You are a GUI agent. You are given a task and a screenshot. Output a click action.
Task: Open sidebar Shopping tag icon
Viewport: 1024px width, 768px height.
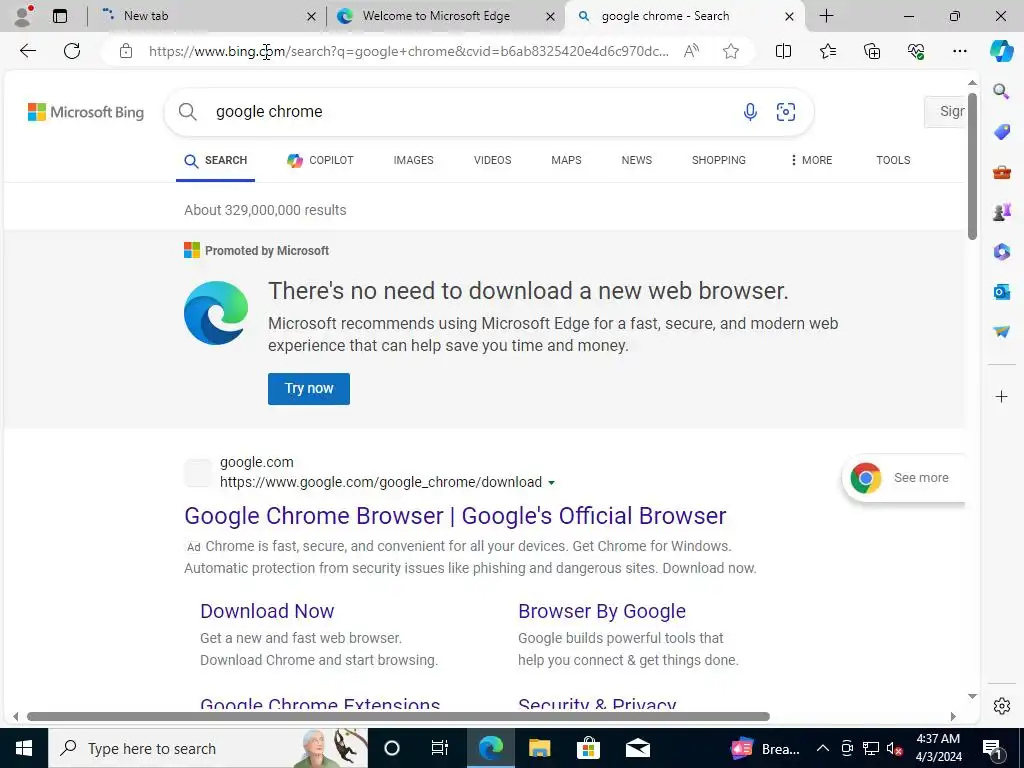1001,132
